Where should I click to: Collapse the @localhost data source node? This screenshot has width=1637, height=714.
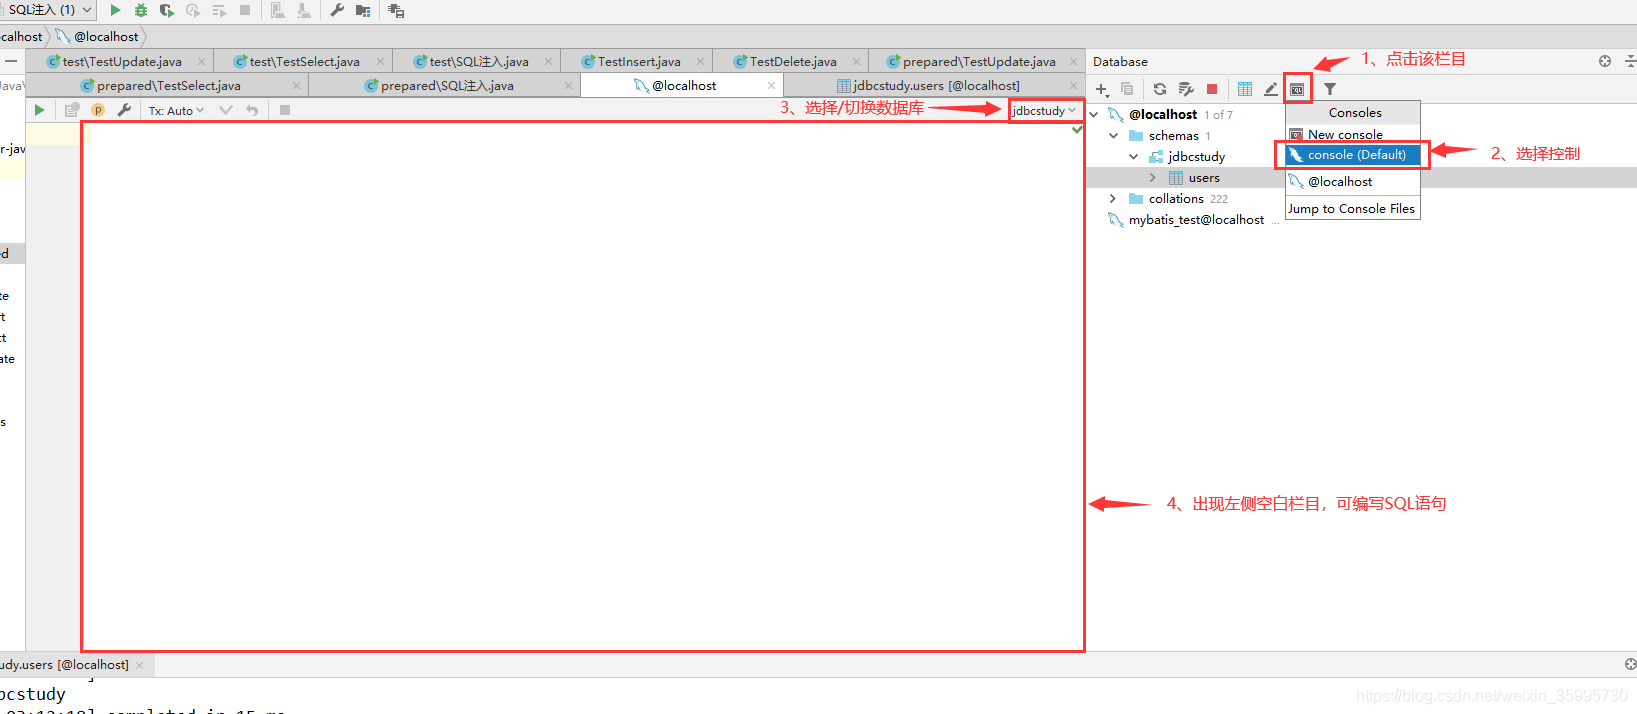(x=1094, y=114)
